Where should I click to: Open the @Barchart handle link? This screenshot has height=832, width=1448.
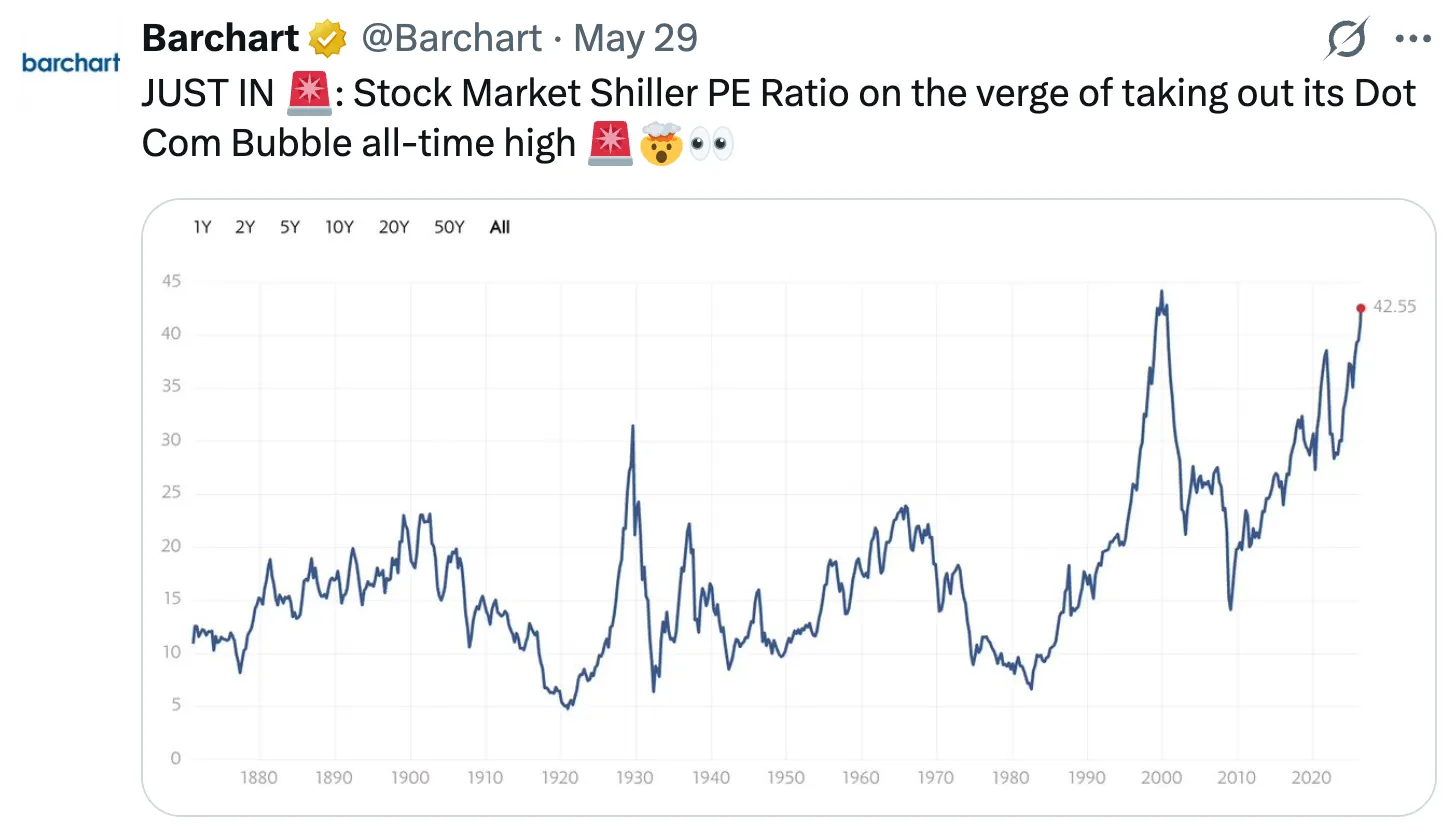click(x=452, y=40)
